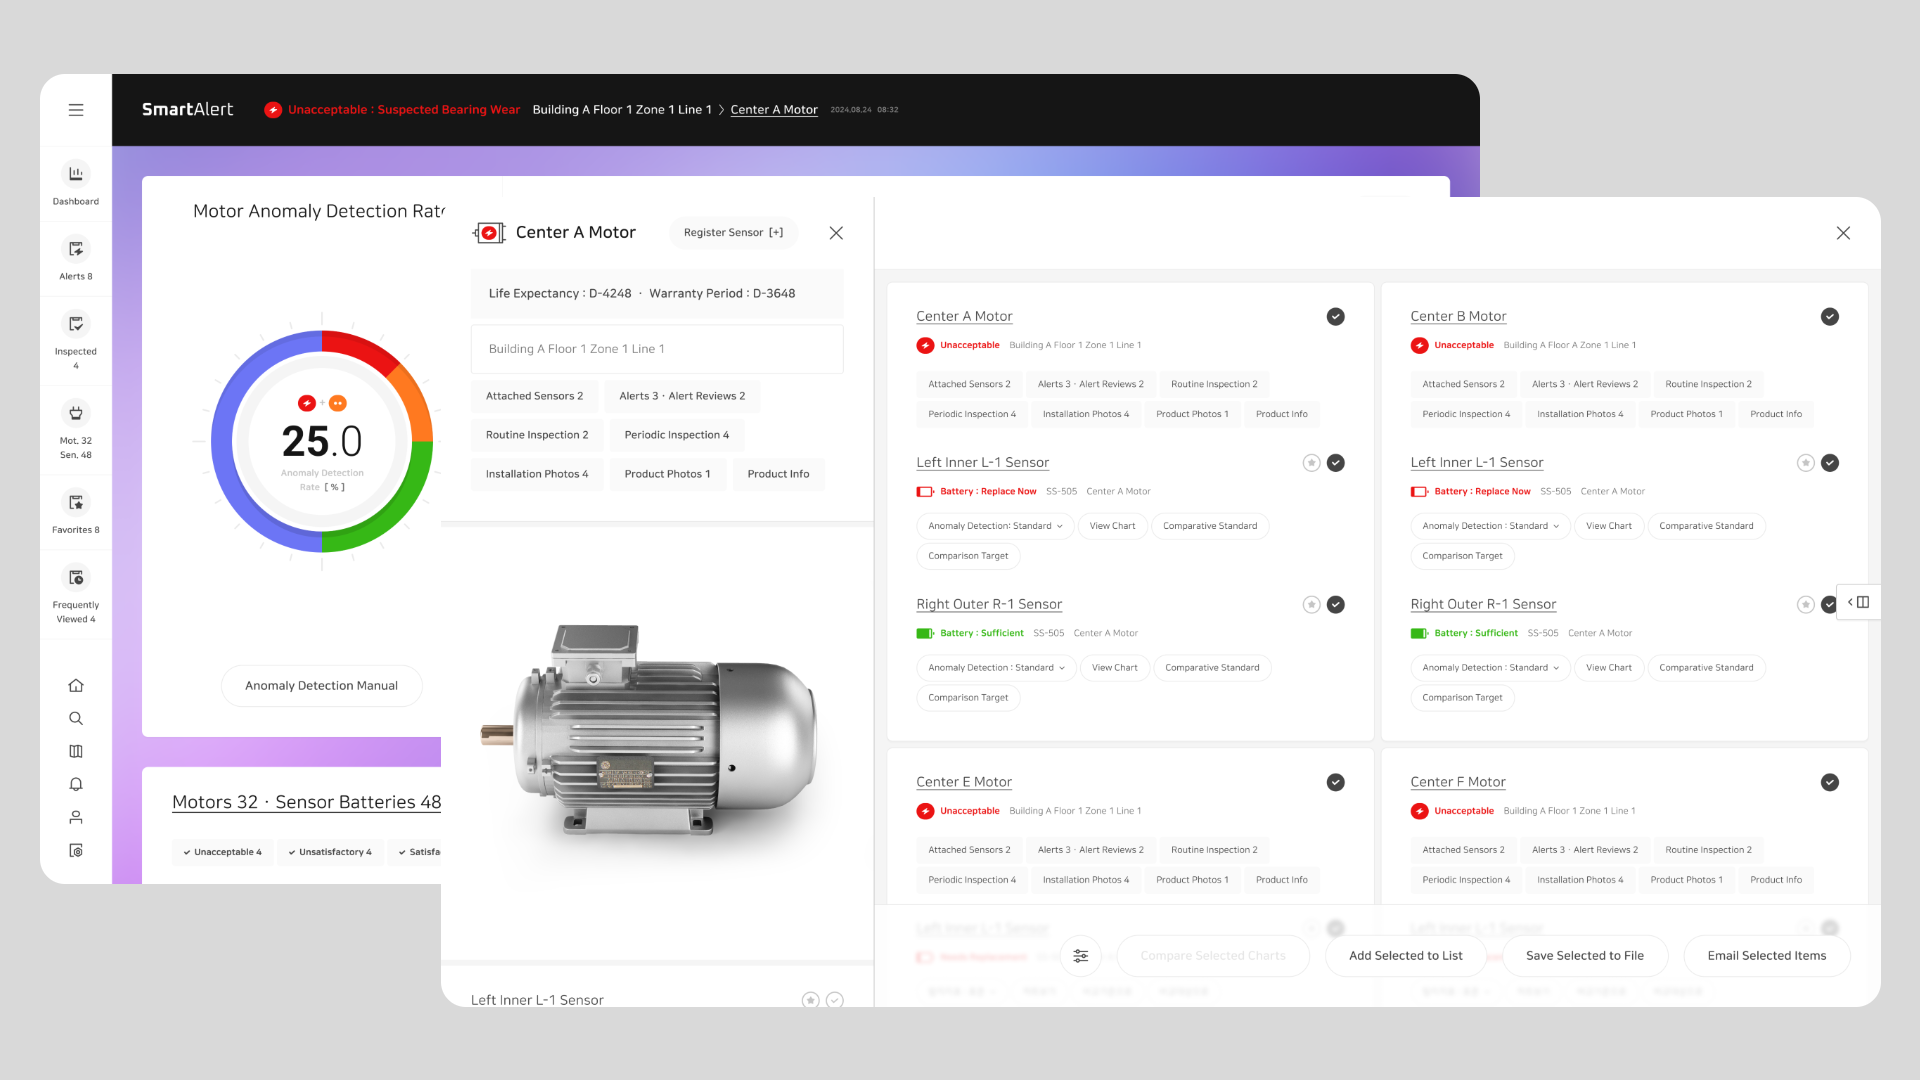The height and width of the screenshot is (1080, 1920).
Task: Click the notification bell icon in sidebar
Action: pyautogui.click(x=76, y=785)
